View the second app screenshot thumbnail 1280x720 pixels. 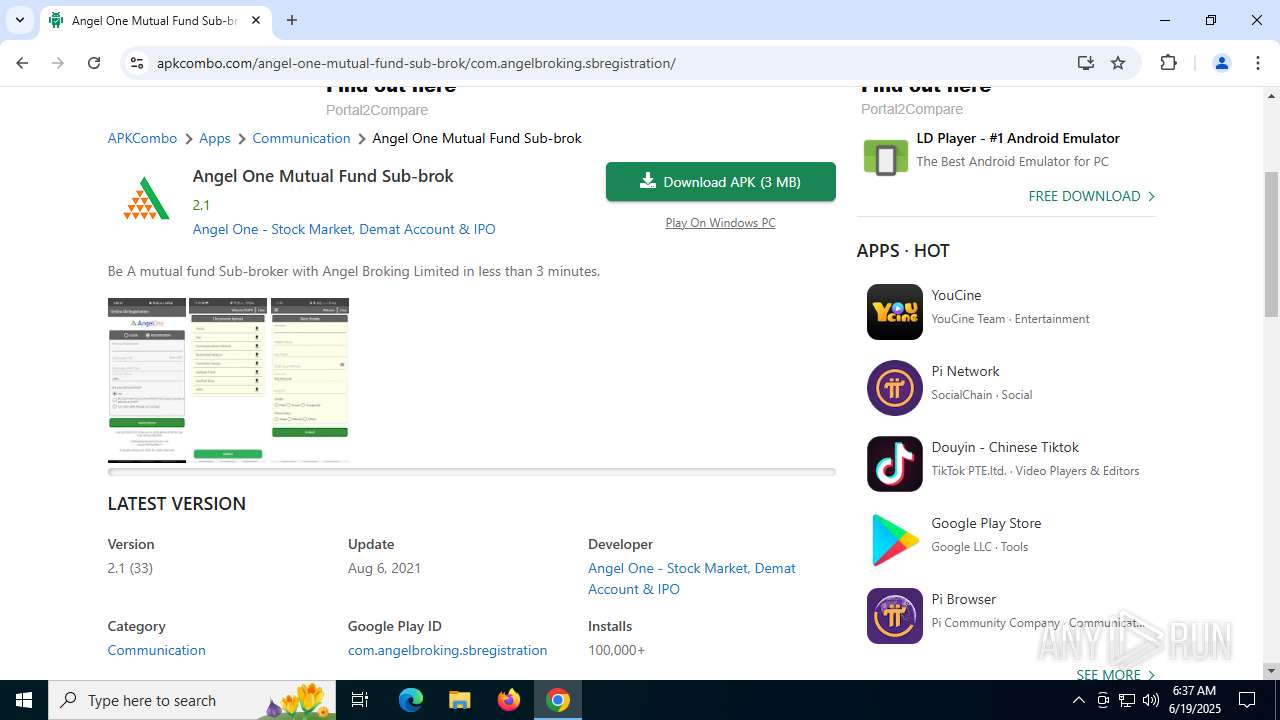pos(228,380)
